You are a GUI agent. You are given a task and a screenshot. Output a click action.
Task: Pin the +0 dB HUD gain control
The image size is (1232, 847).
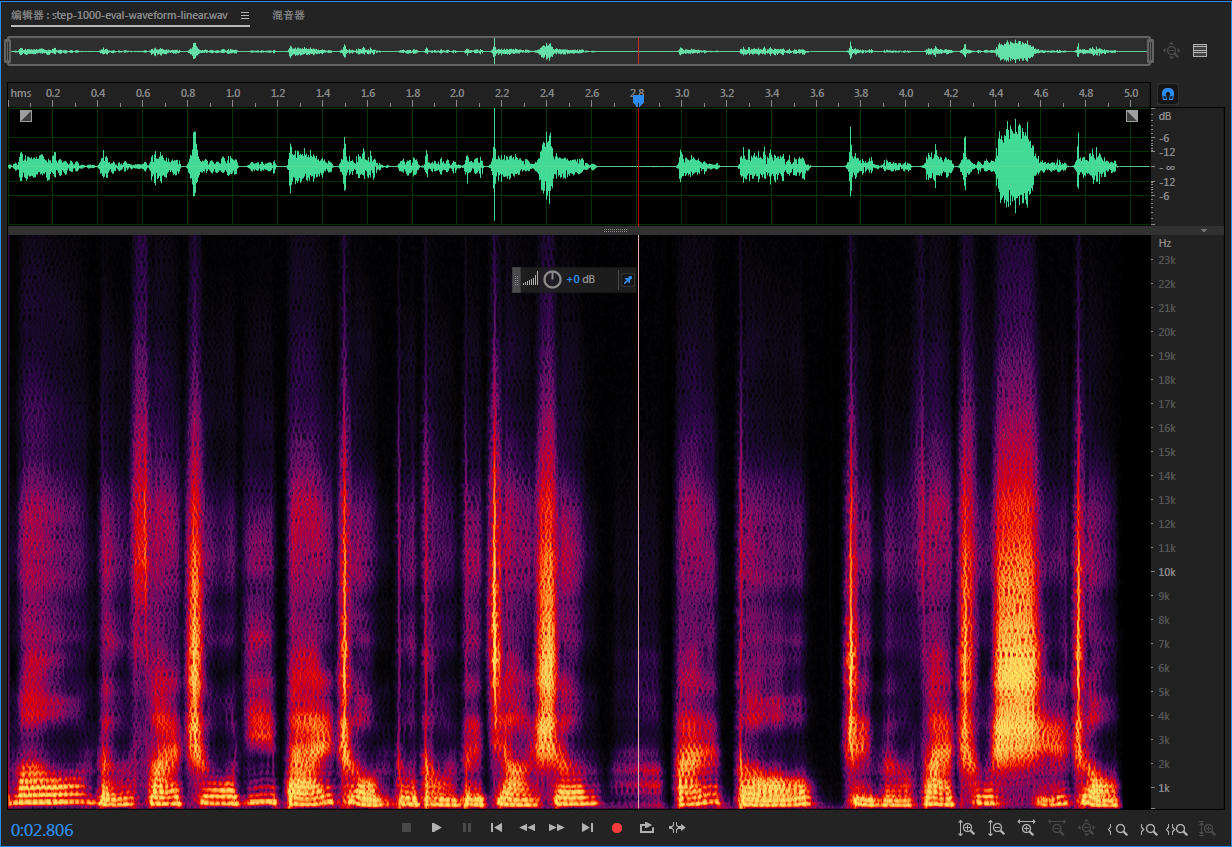tap(627, 280)
